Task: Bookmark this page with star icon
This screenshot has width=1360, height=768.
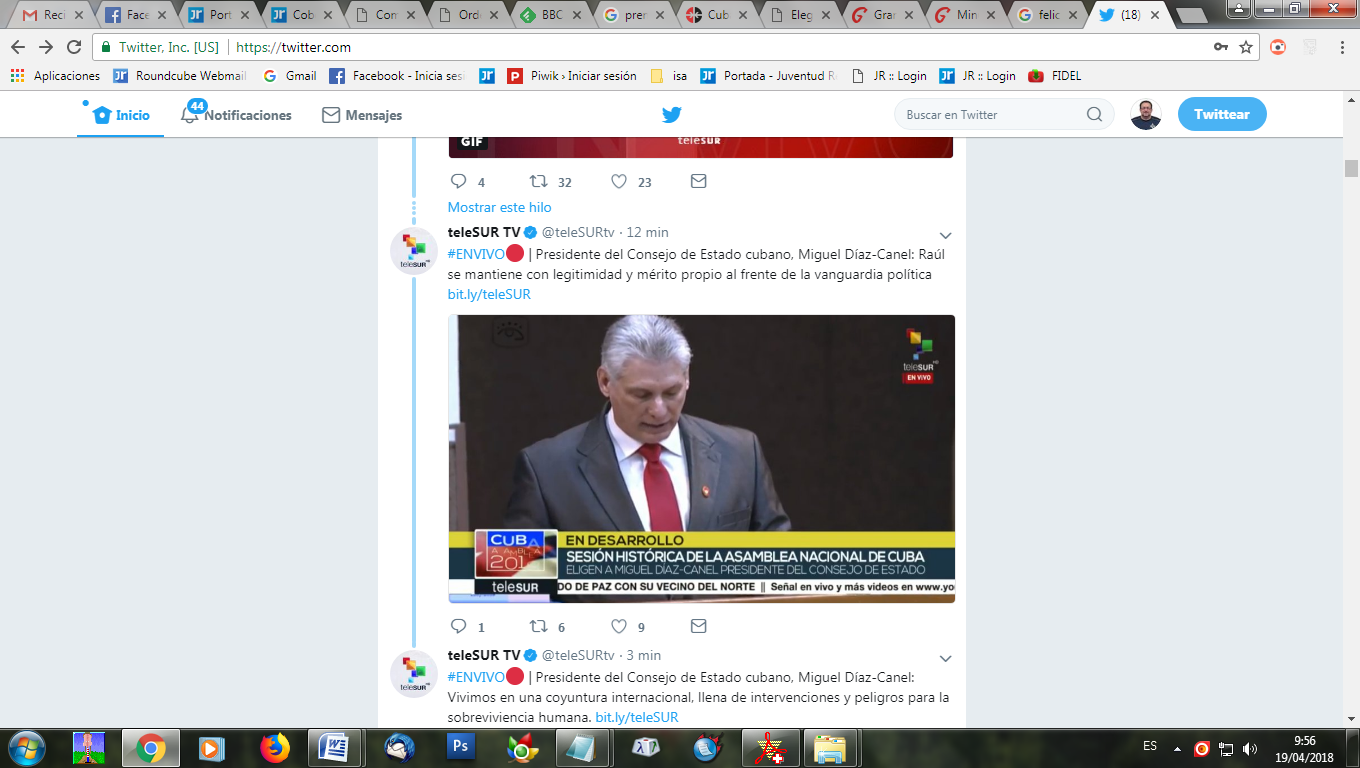Action: coord(1246,47)
